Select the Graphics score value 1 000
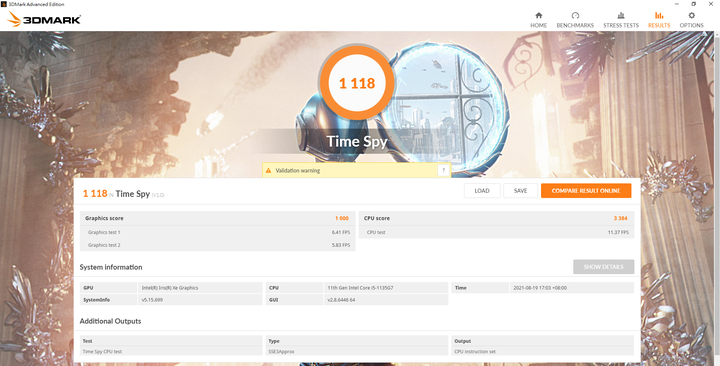 [x=342, y=218]
